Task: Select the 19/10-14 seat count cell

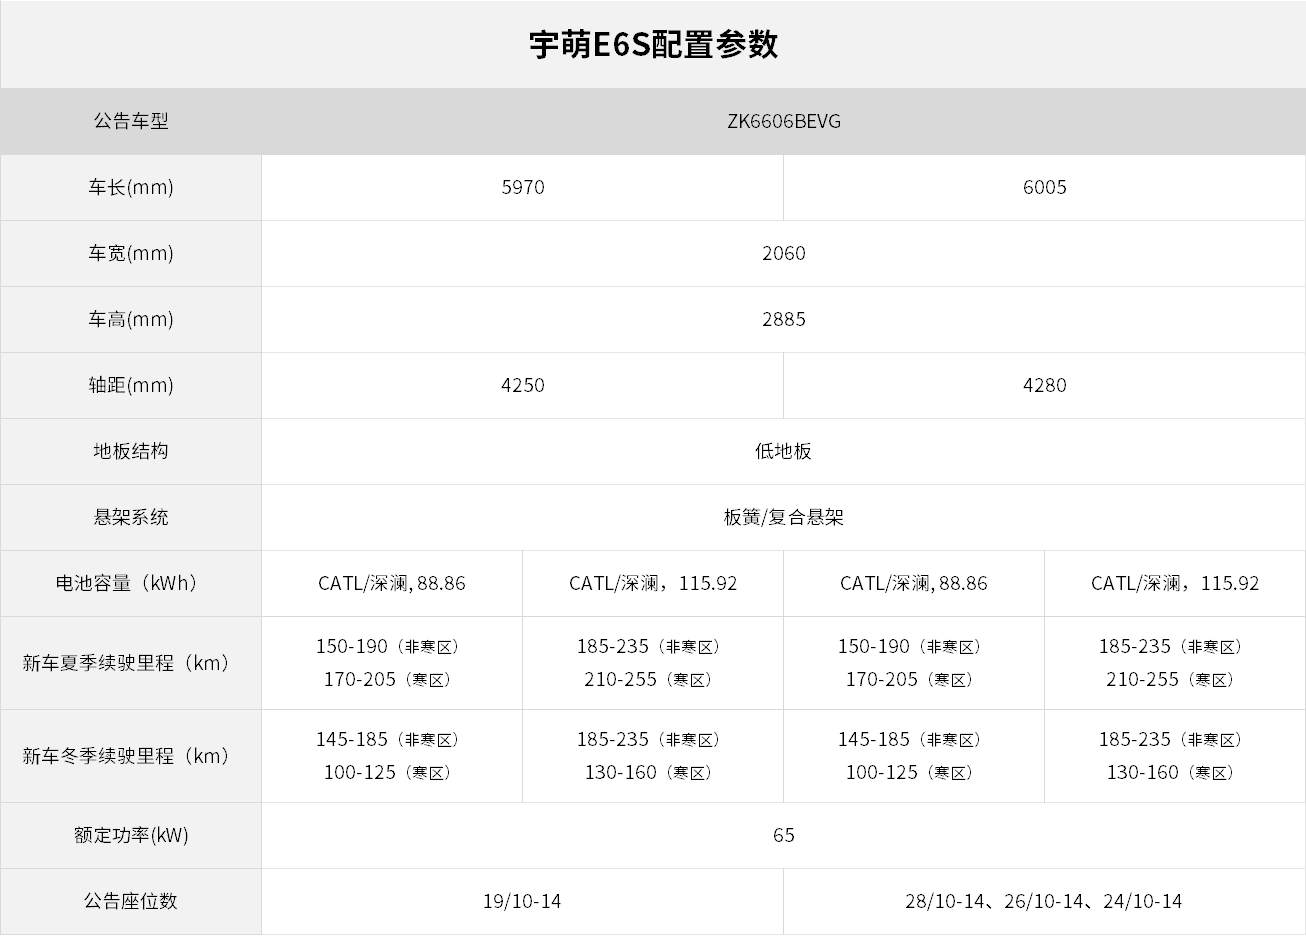Action: point(522,901)
